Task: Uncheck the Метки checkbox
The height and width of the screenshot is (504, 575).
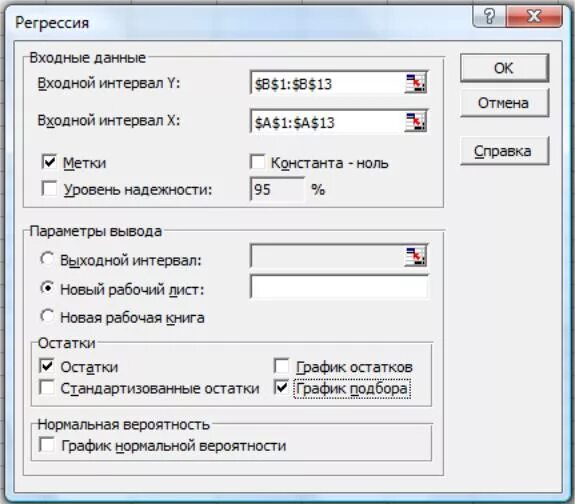Action: (x=49, y=162)
